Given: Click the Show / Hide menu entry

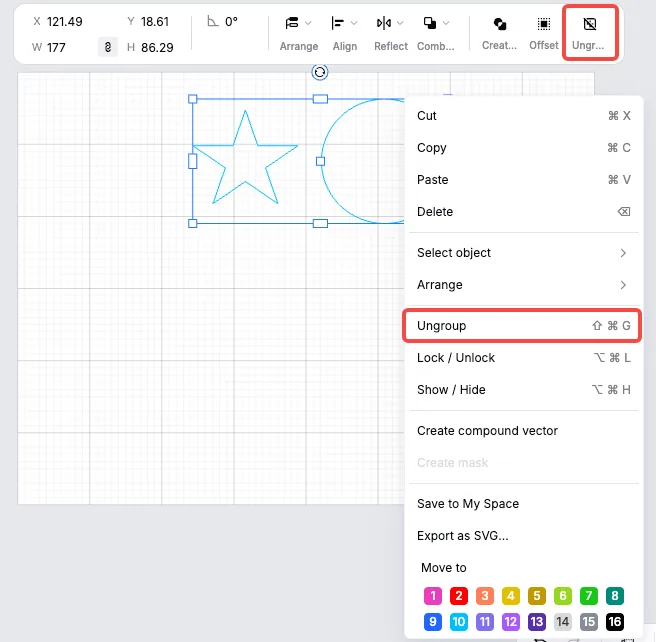Looking at the screenshot, I should tap(522, 390).
